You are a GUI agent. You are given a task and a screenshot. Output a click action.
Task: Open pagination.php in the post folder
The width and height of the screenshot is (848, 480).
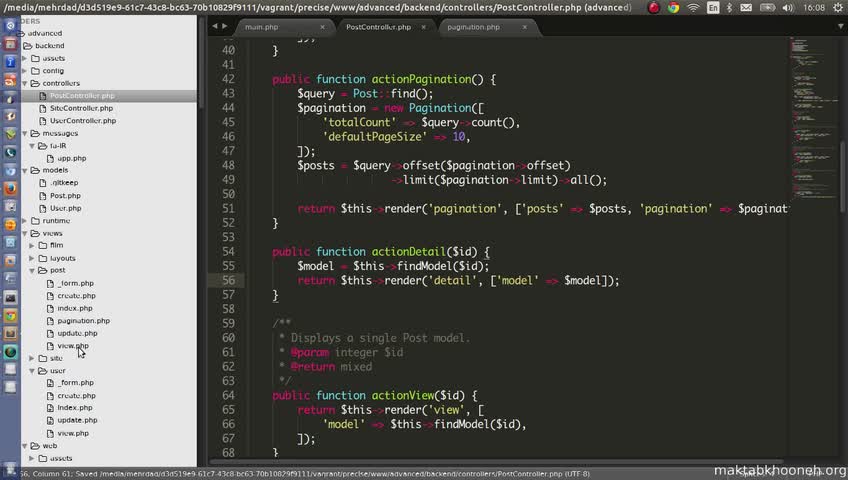pyautogui.click(x=83, y=321)
